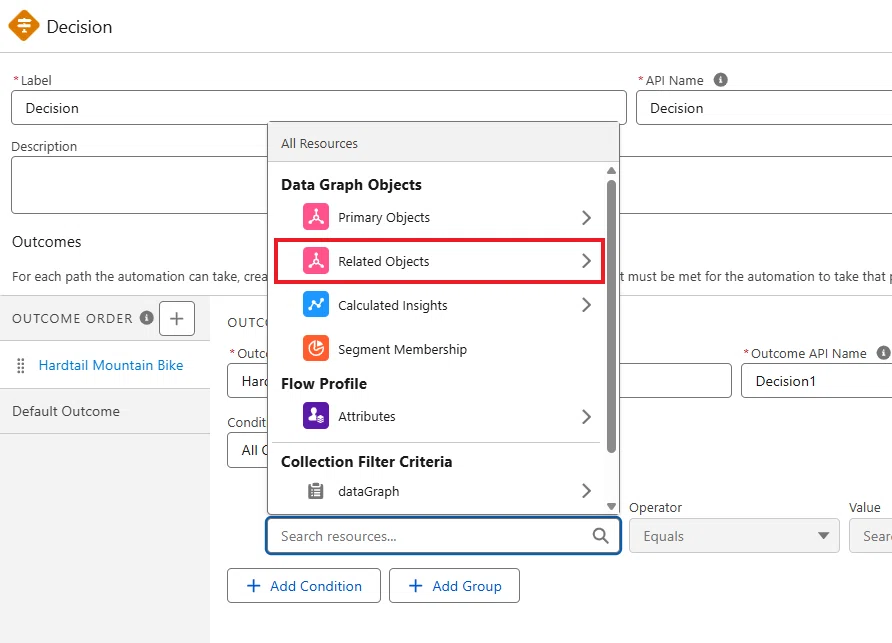Expand Primary Objects with its chevron
Screen dimensions: 892x643
click(x=587, y=217)
